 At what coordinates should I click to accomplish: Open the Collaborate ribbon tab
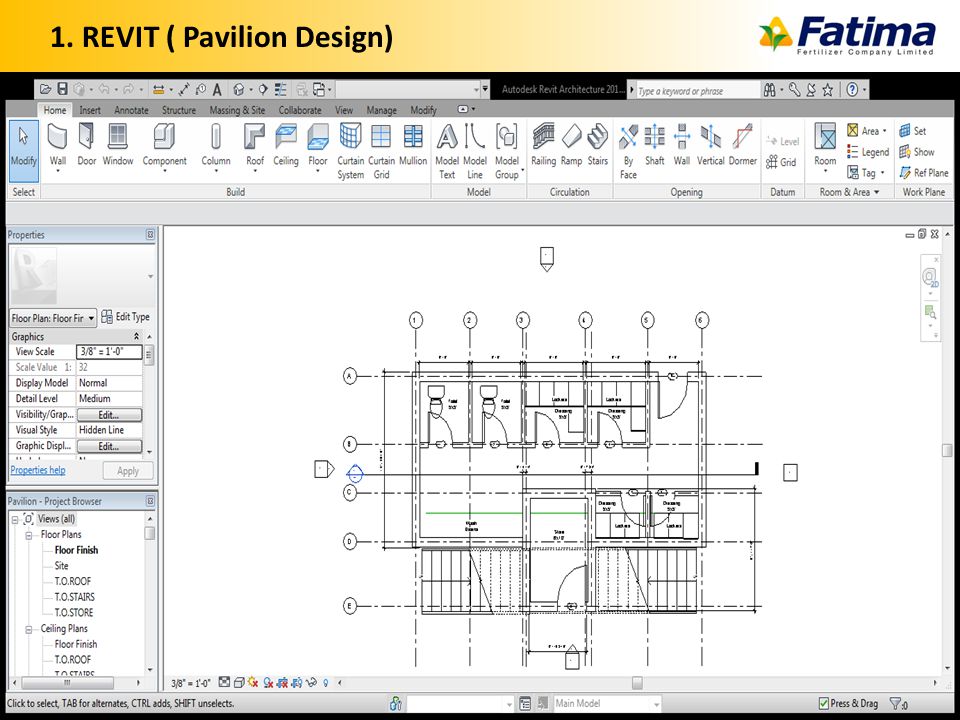[x=300, y=110]
